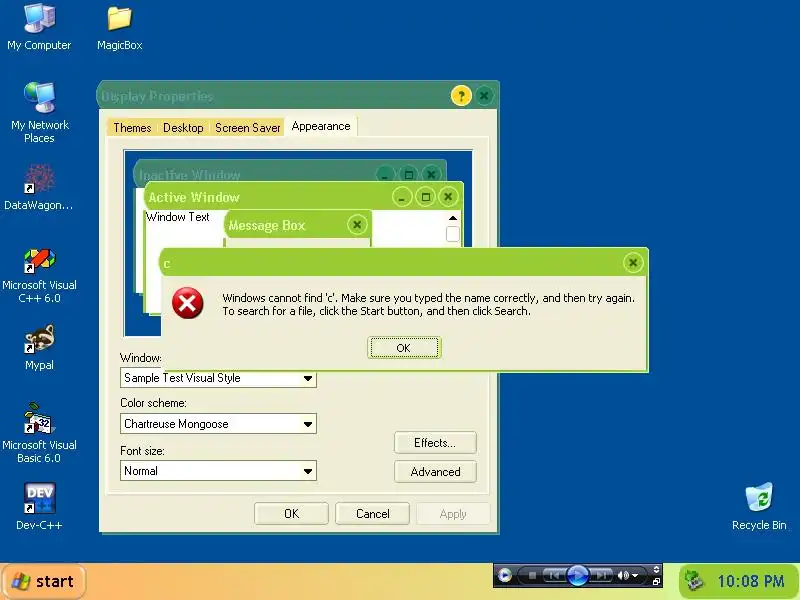Click the Active Window preview close button
800x600 pixels.
coord(448,197)
